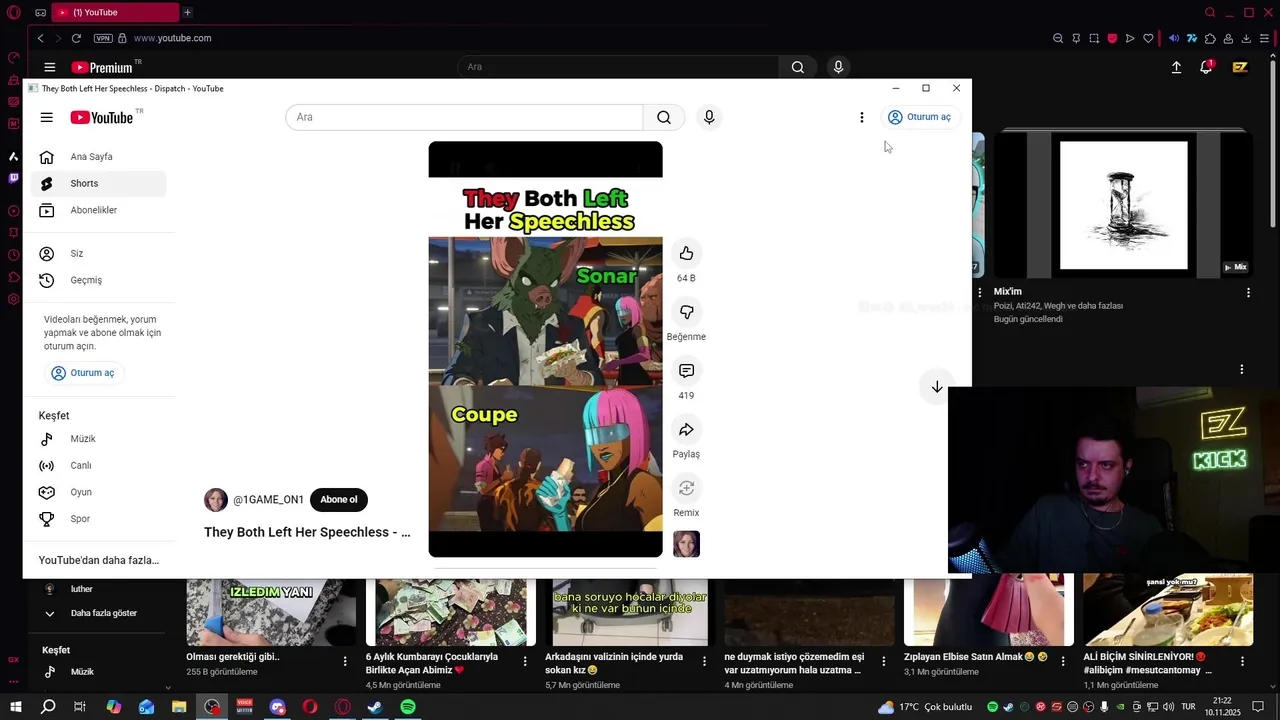Open Spotify from the Windows taskbar
Screen dimensions: 1280x720
pos(408,707)
